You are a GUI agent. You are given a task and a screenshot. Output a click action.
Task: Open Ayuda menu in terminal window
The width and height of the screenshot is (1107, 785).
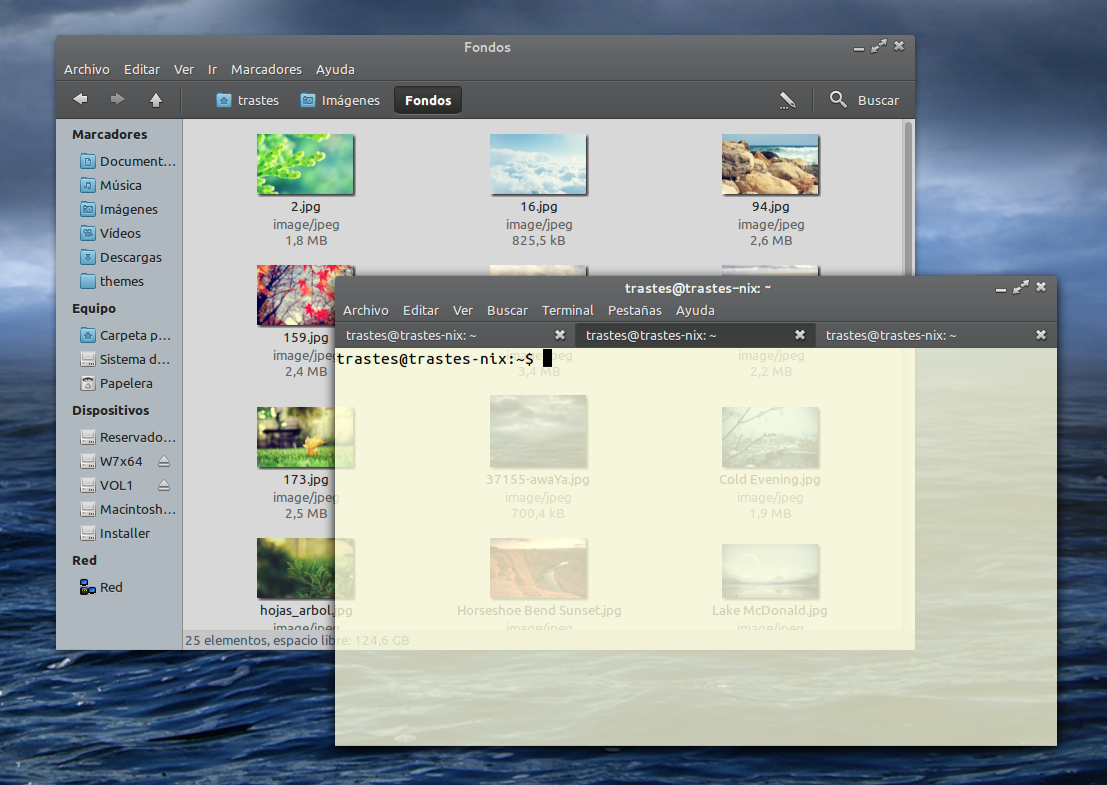point(695,310)
